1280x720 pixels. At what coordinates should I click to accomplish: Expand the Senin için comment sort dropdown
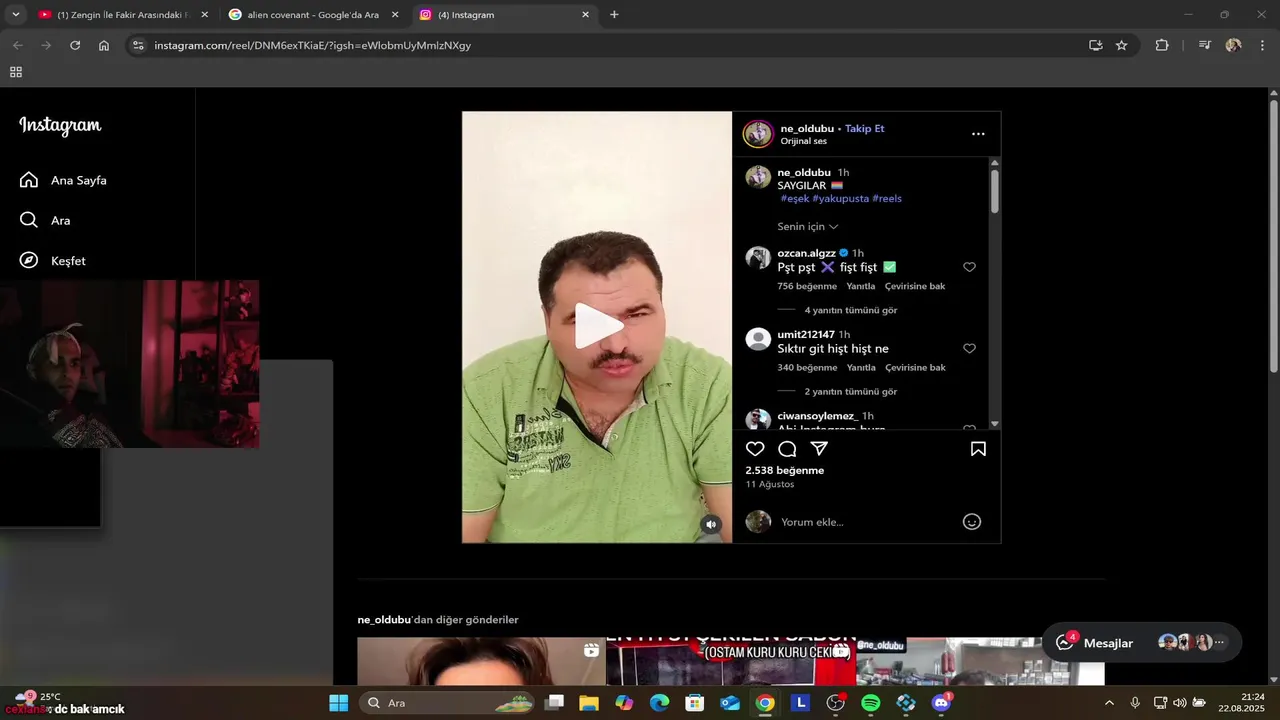808,227
